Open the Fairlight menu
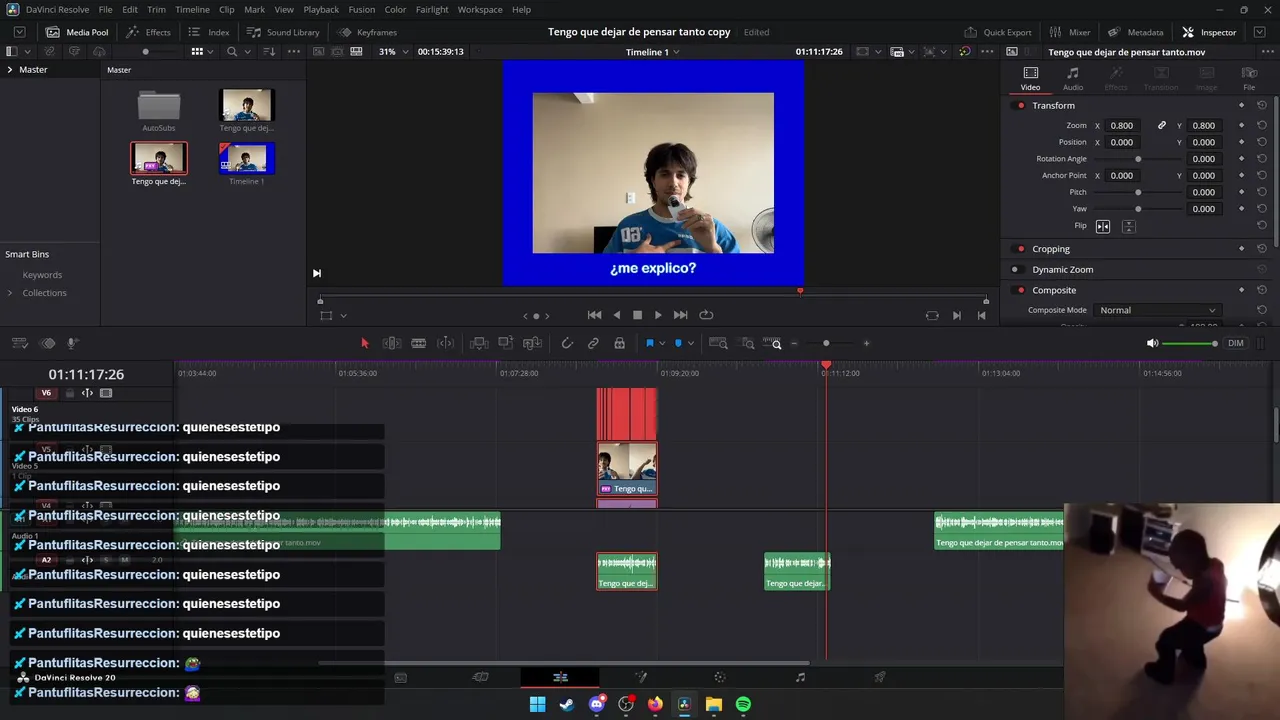The image size is (1280, 720). point(432,9)
